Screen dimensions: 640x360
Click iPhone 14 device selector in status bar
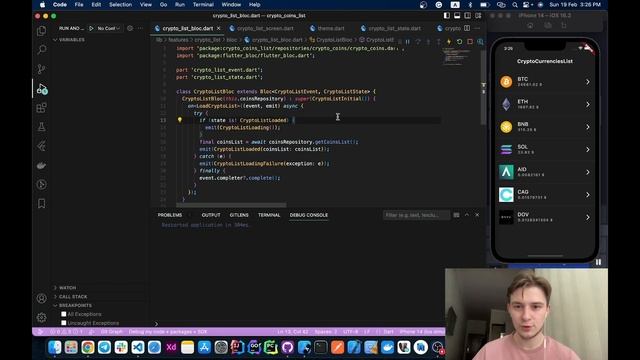[x=422, y=332]
